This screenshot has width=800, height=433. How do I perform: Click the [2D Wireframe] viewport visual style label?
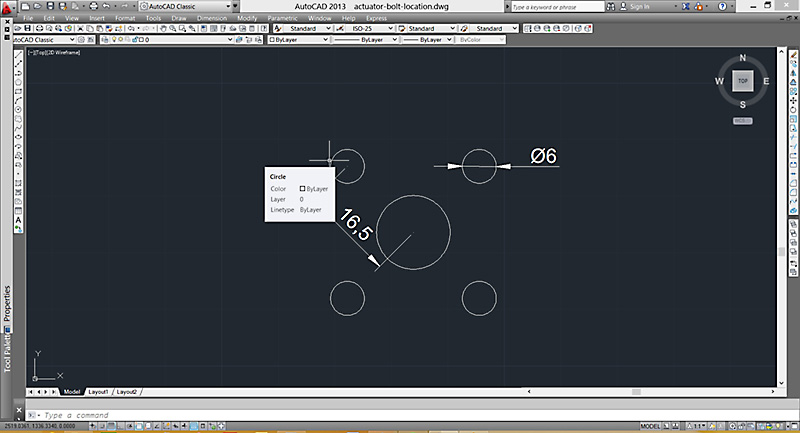64,53
